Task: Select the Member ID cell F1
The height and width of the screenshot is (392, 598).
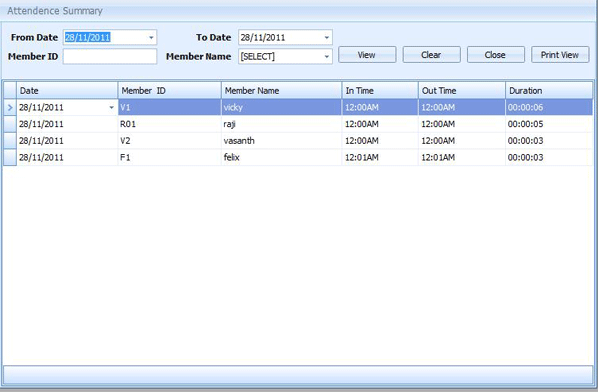Action: coord(169,157)
